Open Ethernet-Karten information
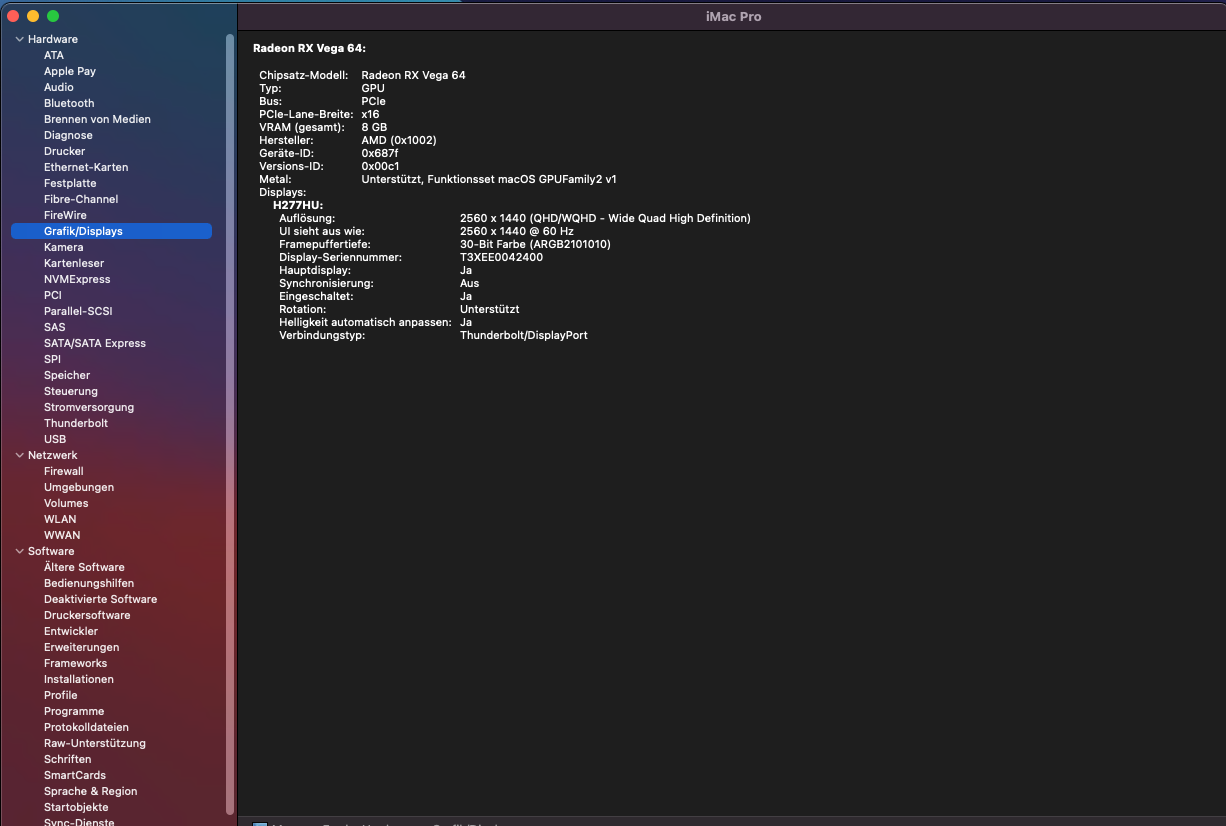 click(86, 167)
